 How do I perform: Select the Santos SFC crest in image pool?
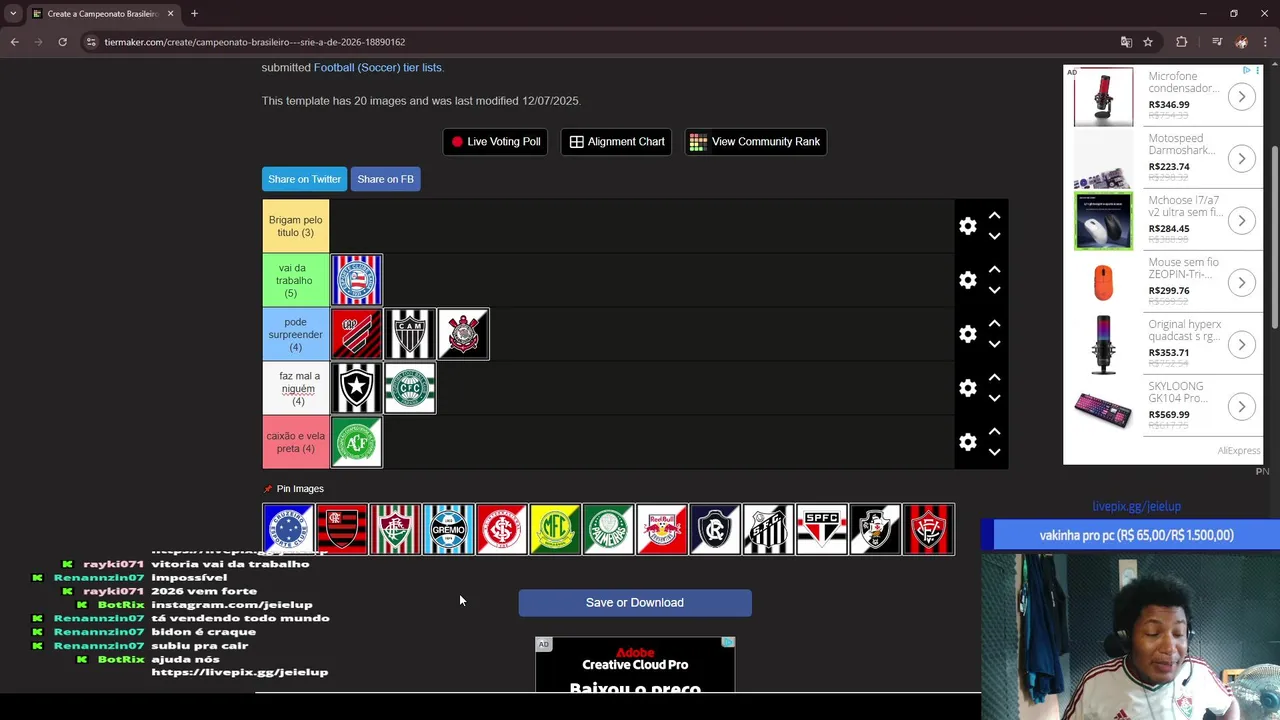(768, 529)
